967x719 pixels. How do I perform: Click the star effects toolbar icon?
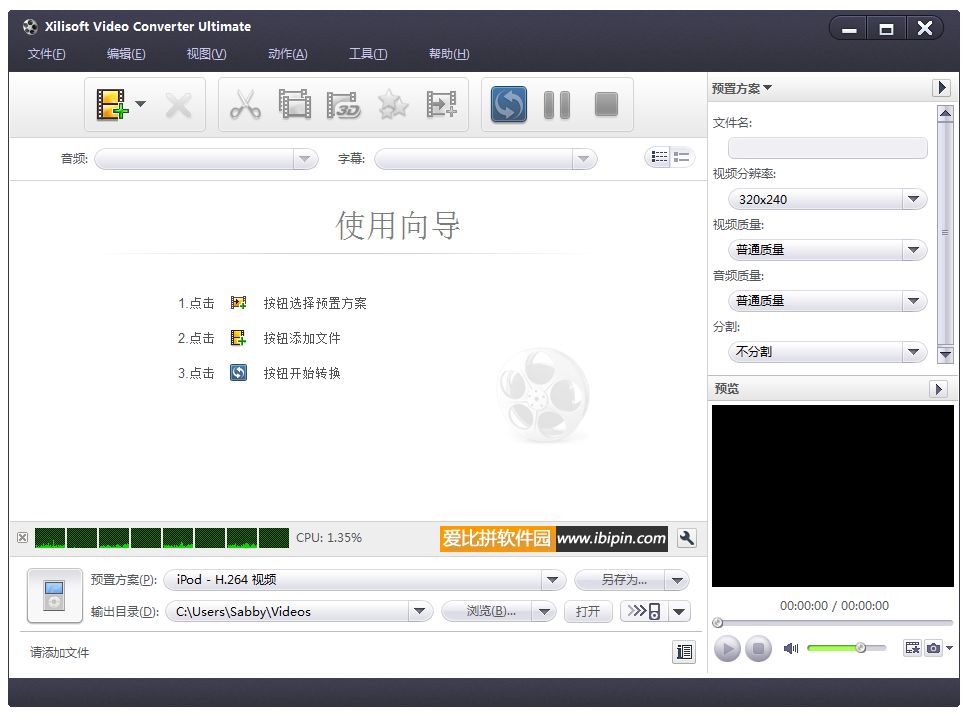click(x=393, y=105)
